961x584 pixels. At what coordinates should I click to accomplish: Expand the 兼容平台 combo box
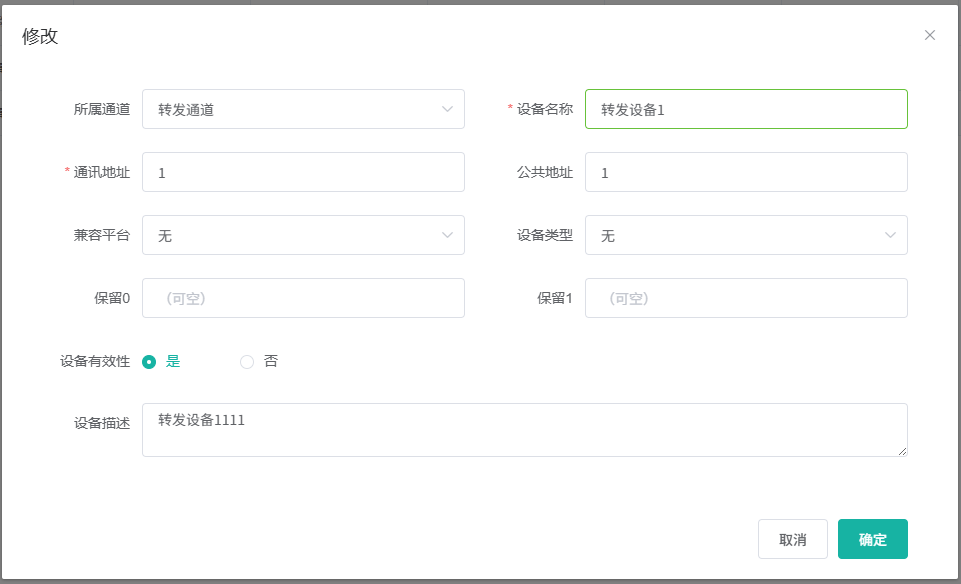[290, 235]
